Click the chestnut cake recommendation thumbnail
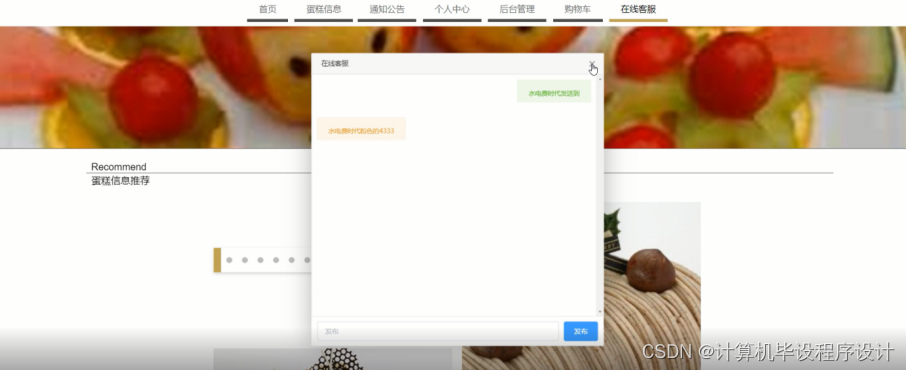 coord(652,286)
